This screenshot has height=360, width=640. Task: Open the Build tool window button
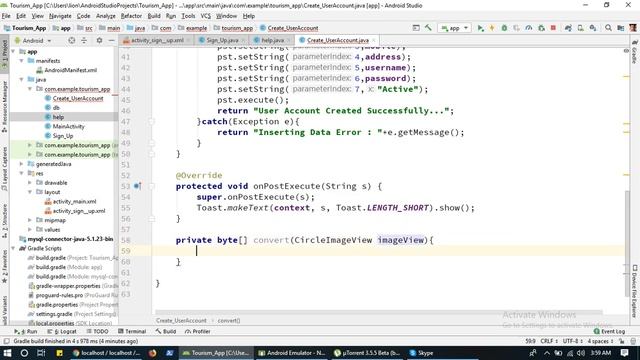pyautogui.click(x=166, y=331)
